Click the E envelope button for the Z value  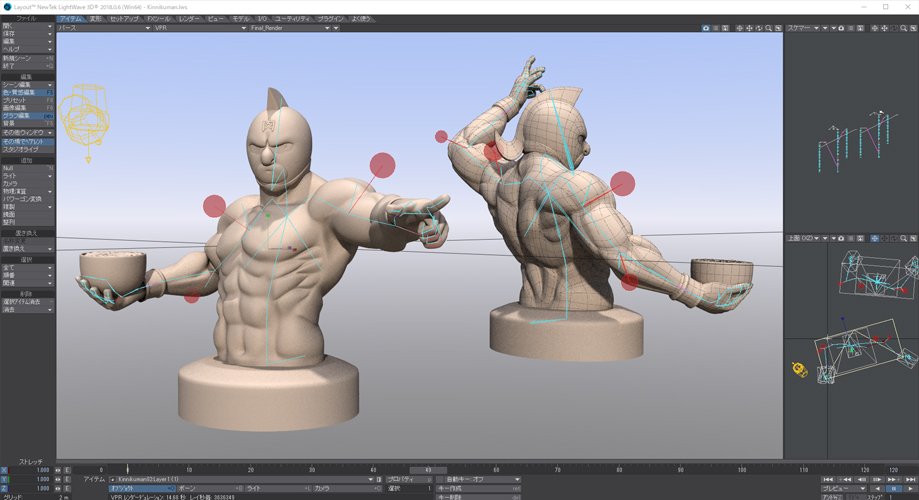67,488
